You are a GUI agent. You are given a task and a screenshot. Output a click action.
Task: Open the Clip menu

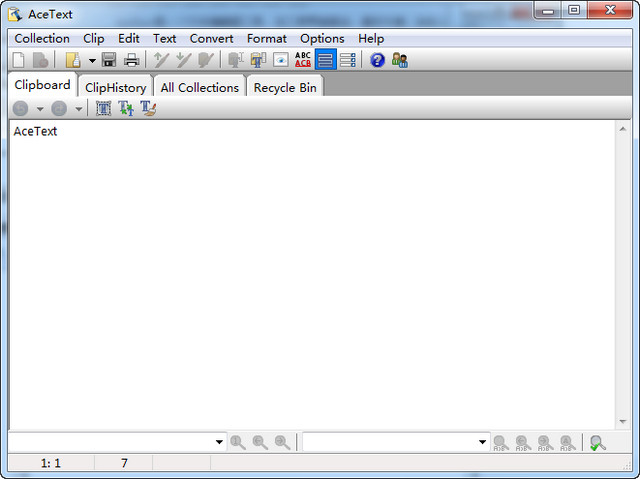[94, 38]
